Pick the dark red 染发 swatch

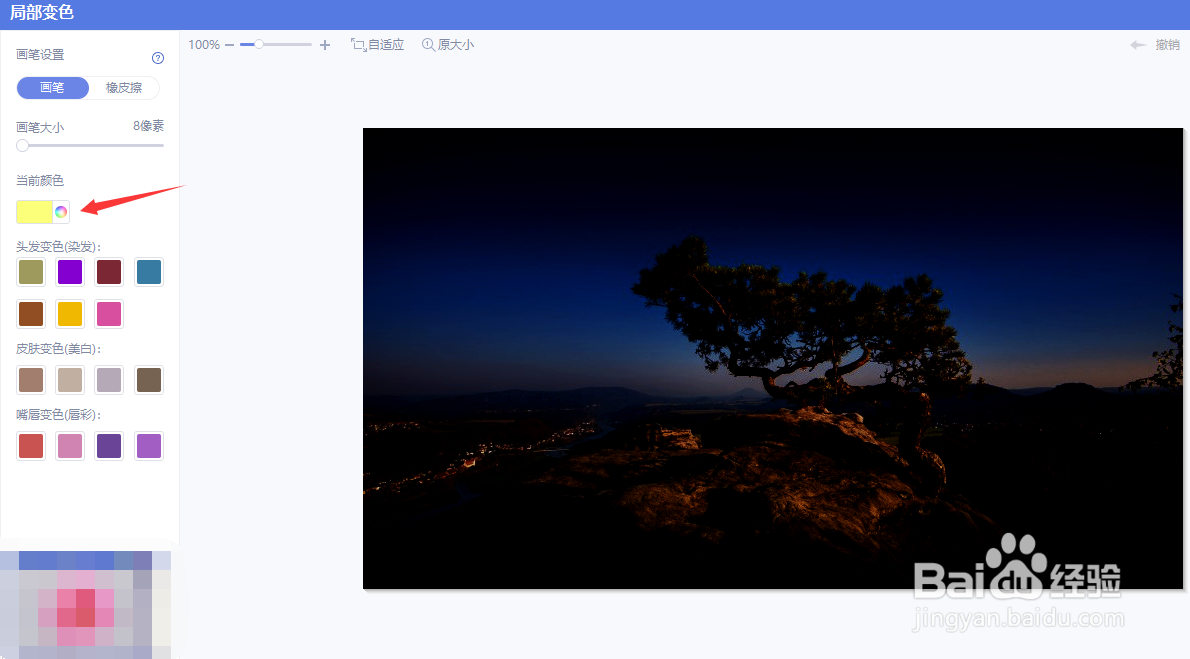108,271
